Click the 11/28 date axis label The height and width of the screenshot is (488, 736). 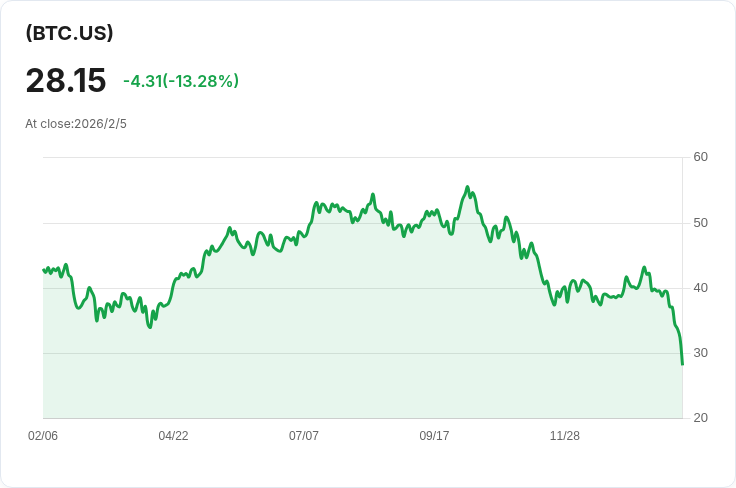coord(565,436)
